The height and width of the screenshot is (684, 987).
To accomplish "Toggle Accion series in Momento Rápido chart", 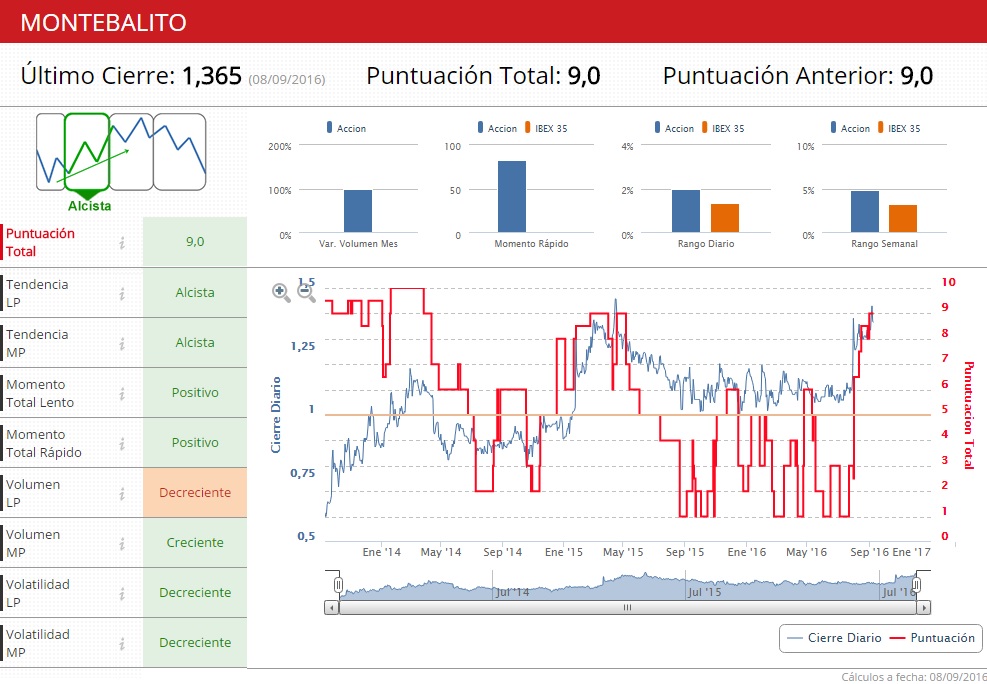I will coord(497,128).
